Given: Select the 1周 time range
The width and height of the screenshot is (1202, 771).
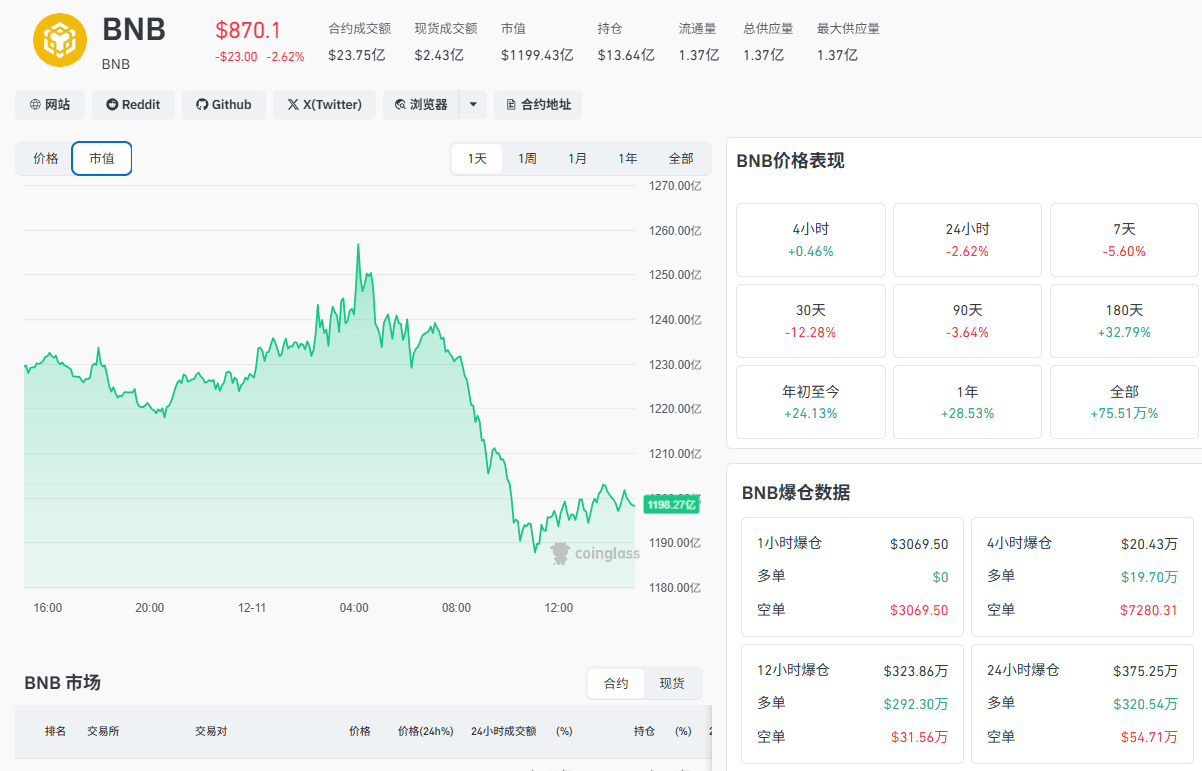Looking at the screenshot, I should coord(527,158).
